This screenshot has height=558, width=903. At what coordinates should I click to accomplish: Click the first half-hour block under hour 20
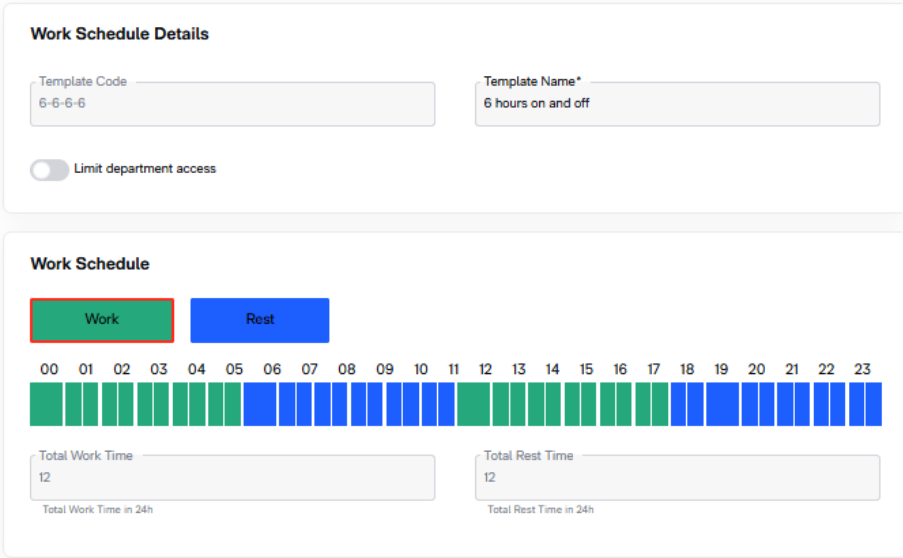click(x=750, y=404)
